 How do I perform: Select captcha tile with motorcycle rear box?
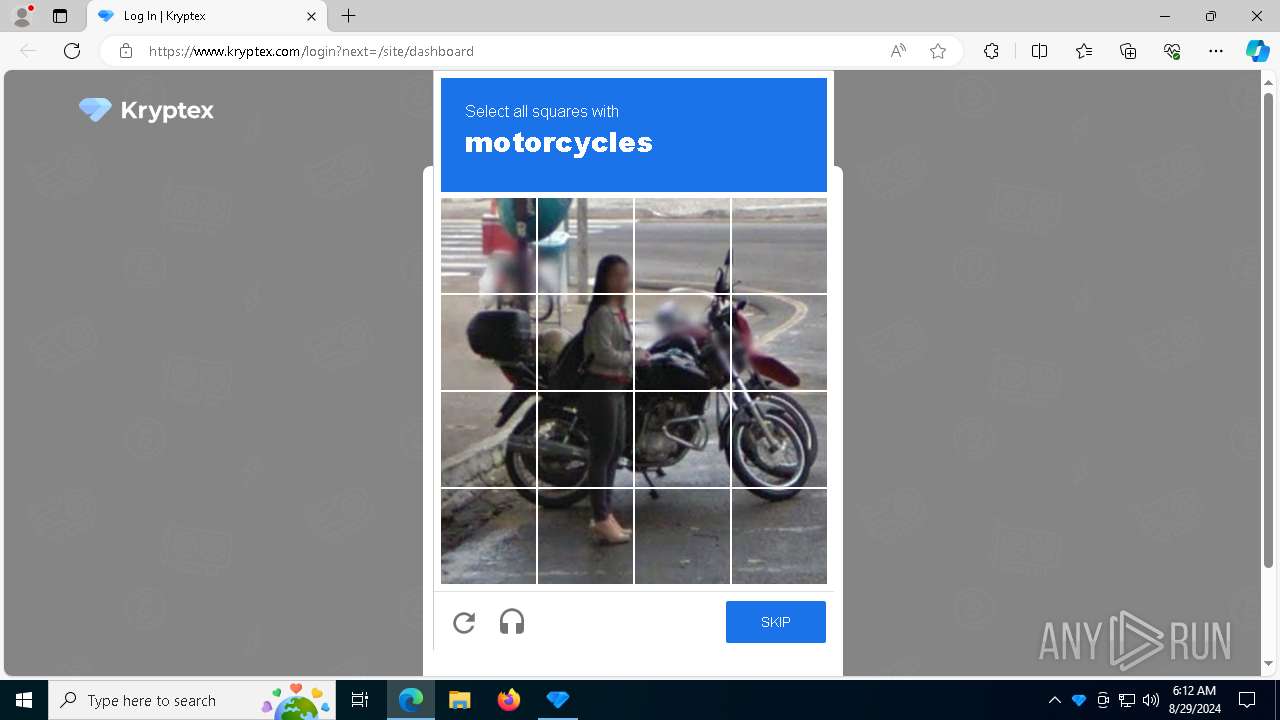point(488,342)
